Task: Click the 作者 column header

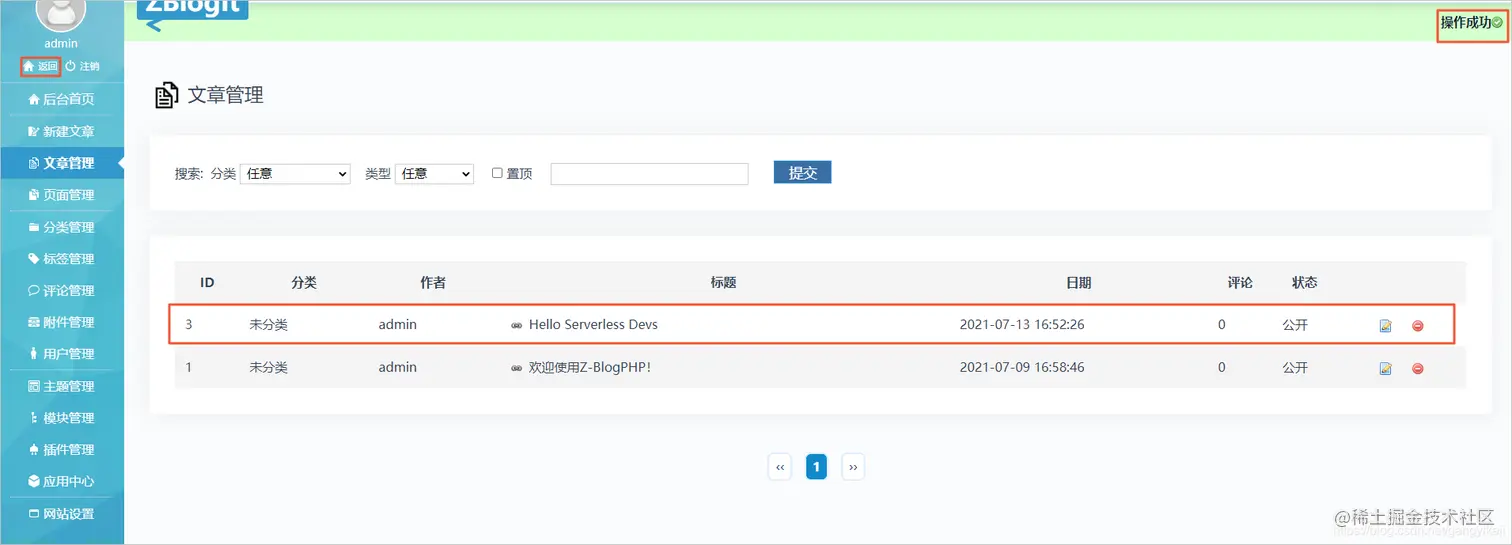Action: pos(433,283)
